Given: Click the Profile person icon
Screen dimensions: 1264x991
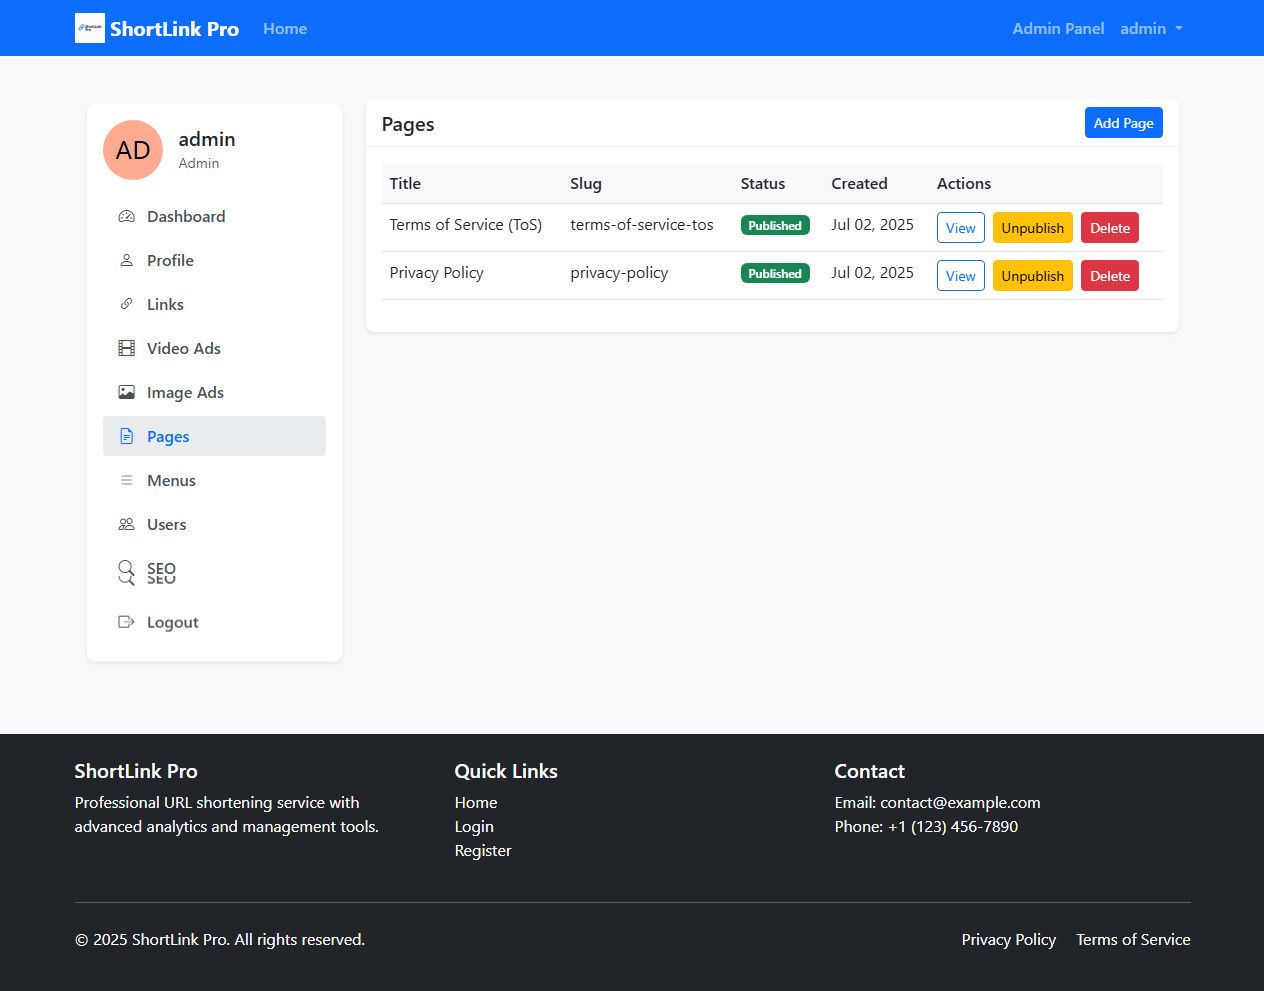Looking at the screenshot, I should point(126,260).
